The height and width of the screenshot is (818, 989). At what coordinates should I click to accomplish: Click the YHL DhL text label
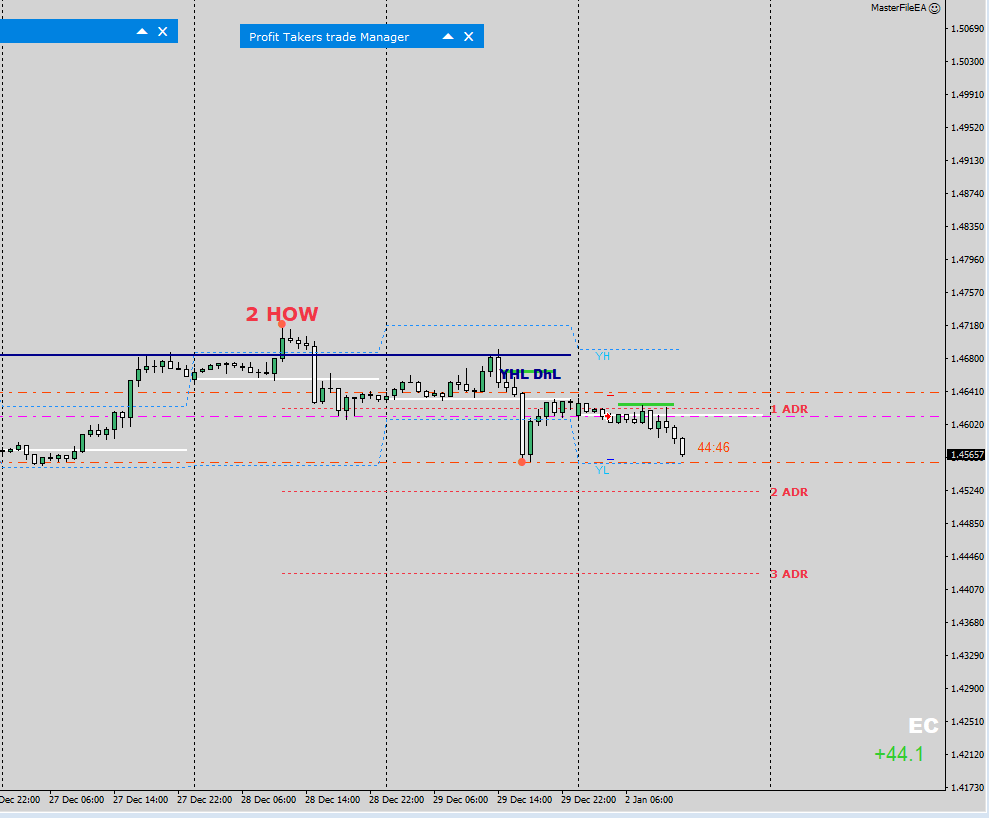click(530, 375)
